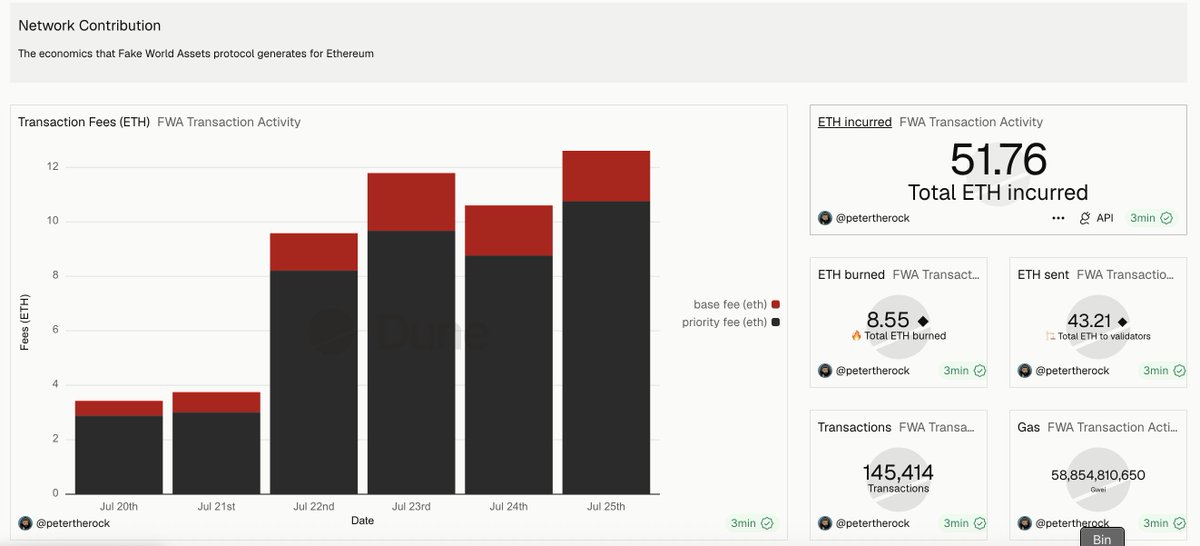
Task: Click petertherock avatar on ETH burned card
Action: pyautogui.click(x=825, y=370)
